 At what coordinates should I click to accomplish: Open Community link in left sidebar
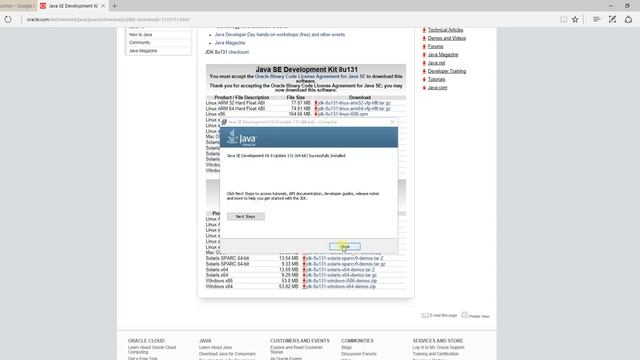tap(139, 42)
